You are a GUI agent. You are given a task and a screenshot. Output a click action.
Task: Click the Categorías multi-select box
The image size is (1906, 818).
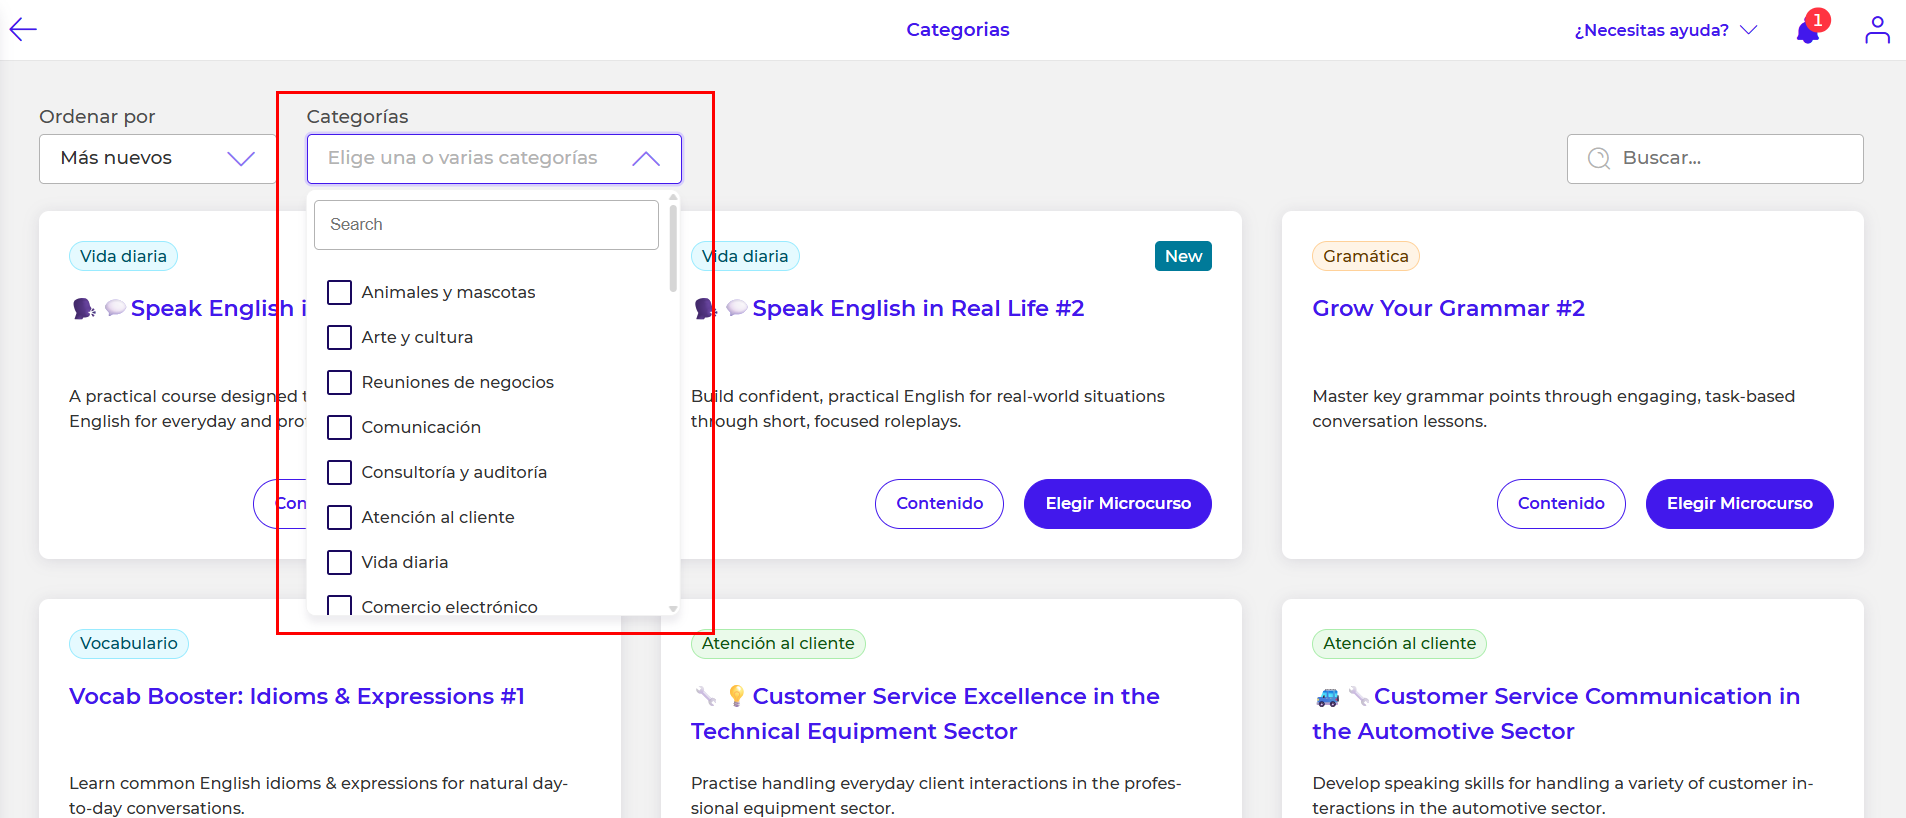pyautogui.click(x=470, y=159)
